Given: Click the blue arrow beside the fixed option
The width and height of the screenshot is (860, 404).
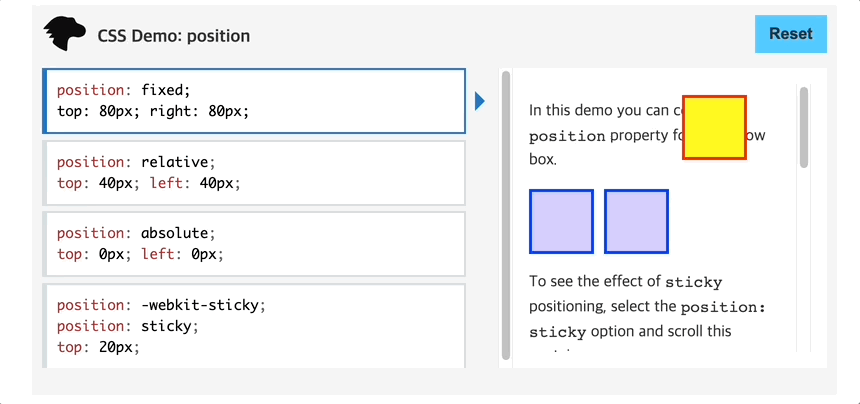Looking at the screenshot, I should point(480,101).
